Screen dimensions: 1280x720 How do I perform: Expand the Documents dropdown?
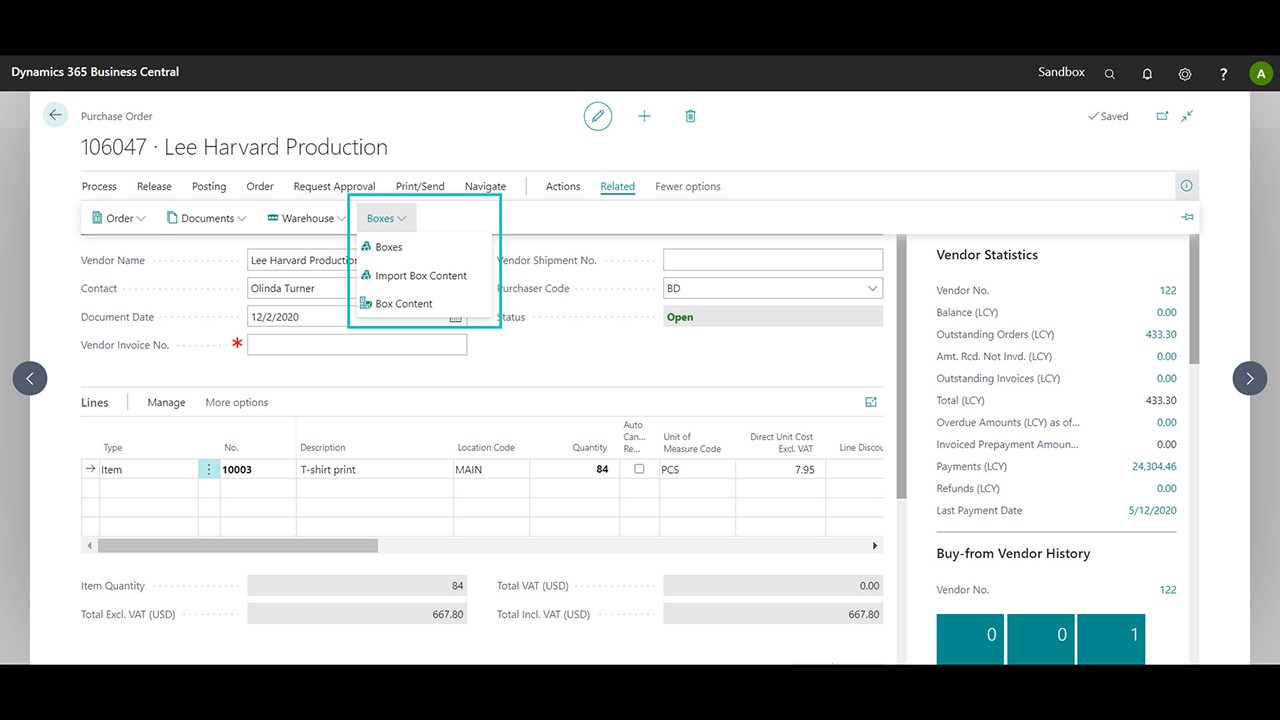242,218
